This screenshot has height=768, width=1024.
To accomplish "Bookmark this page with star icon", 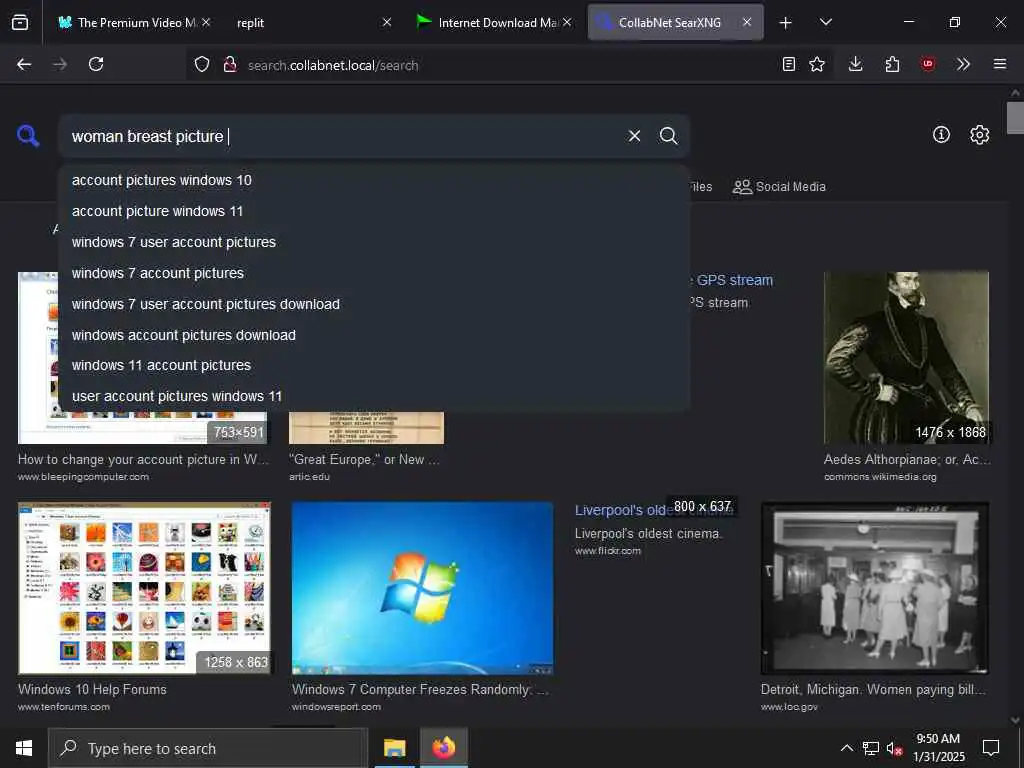I will tap(817, 64).
